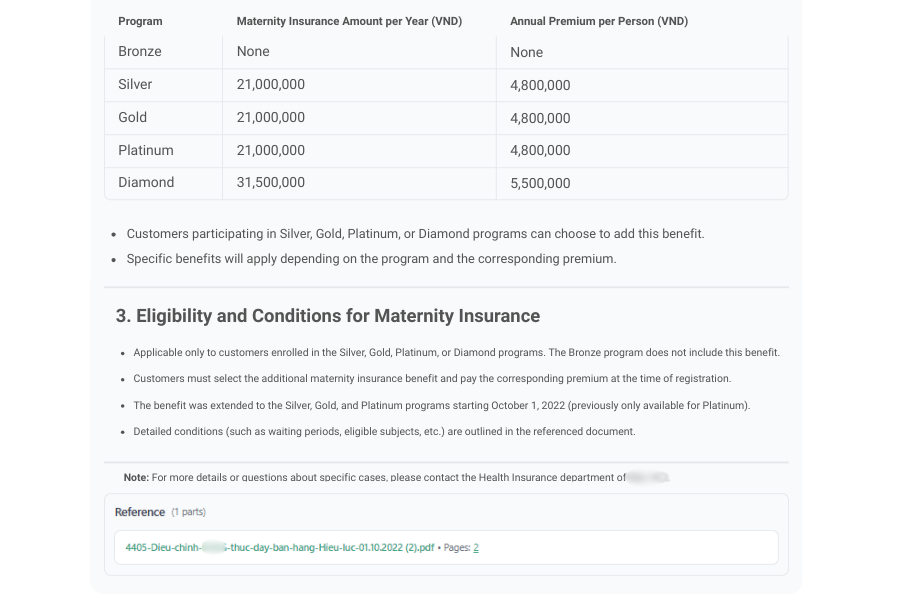Click Maternity Insurance Amount per Year header
The width and height of the screenshot is (900, 600).
[x=349, y=21]
